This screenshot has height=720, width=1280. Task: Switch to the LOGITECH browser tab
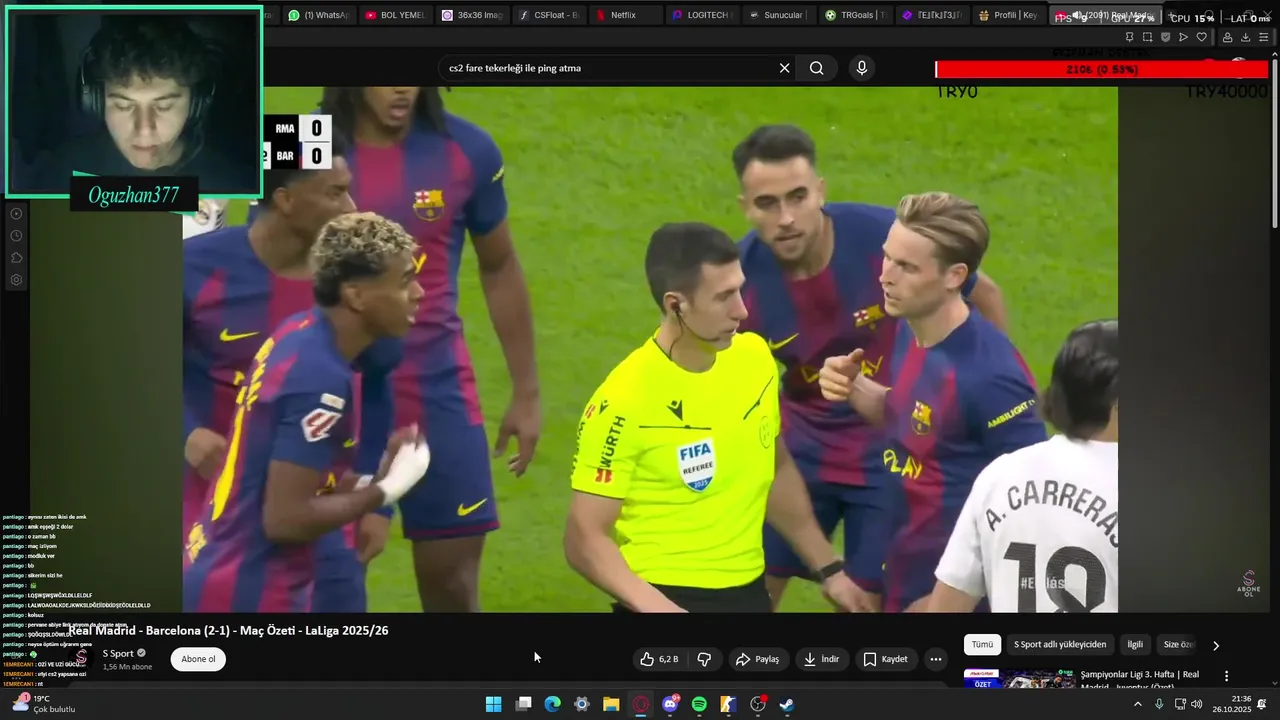pos(702,15)
